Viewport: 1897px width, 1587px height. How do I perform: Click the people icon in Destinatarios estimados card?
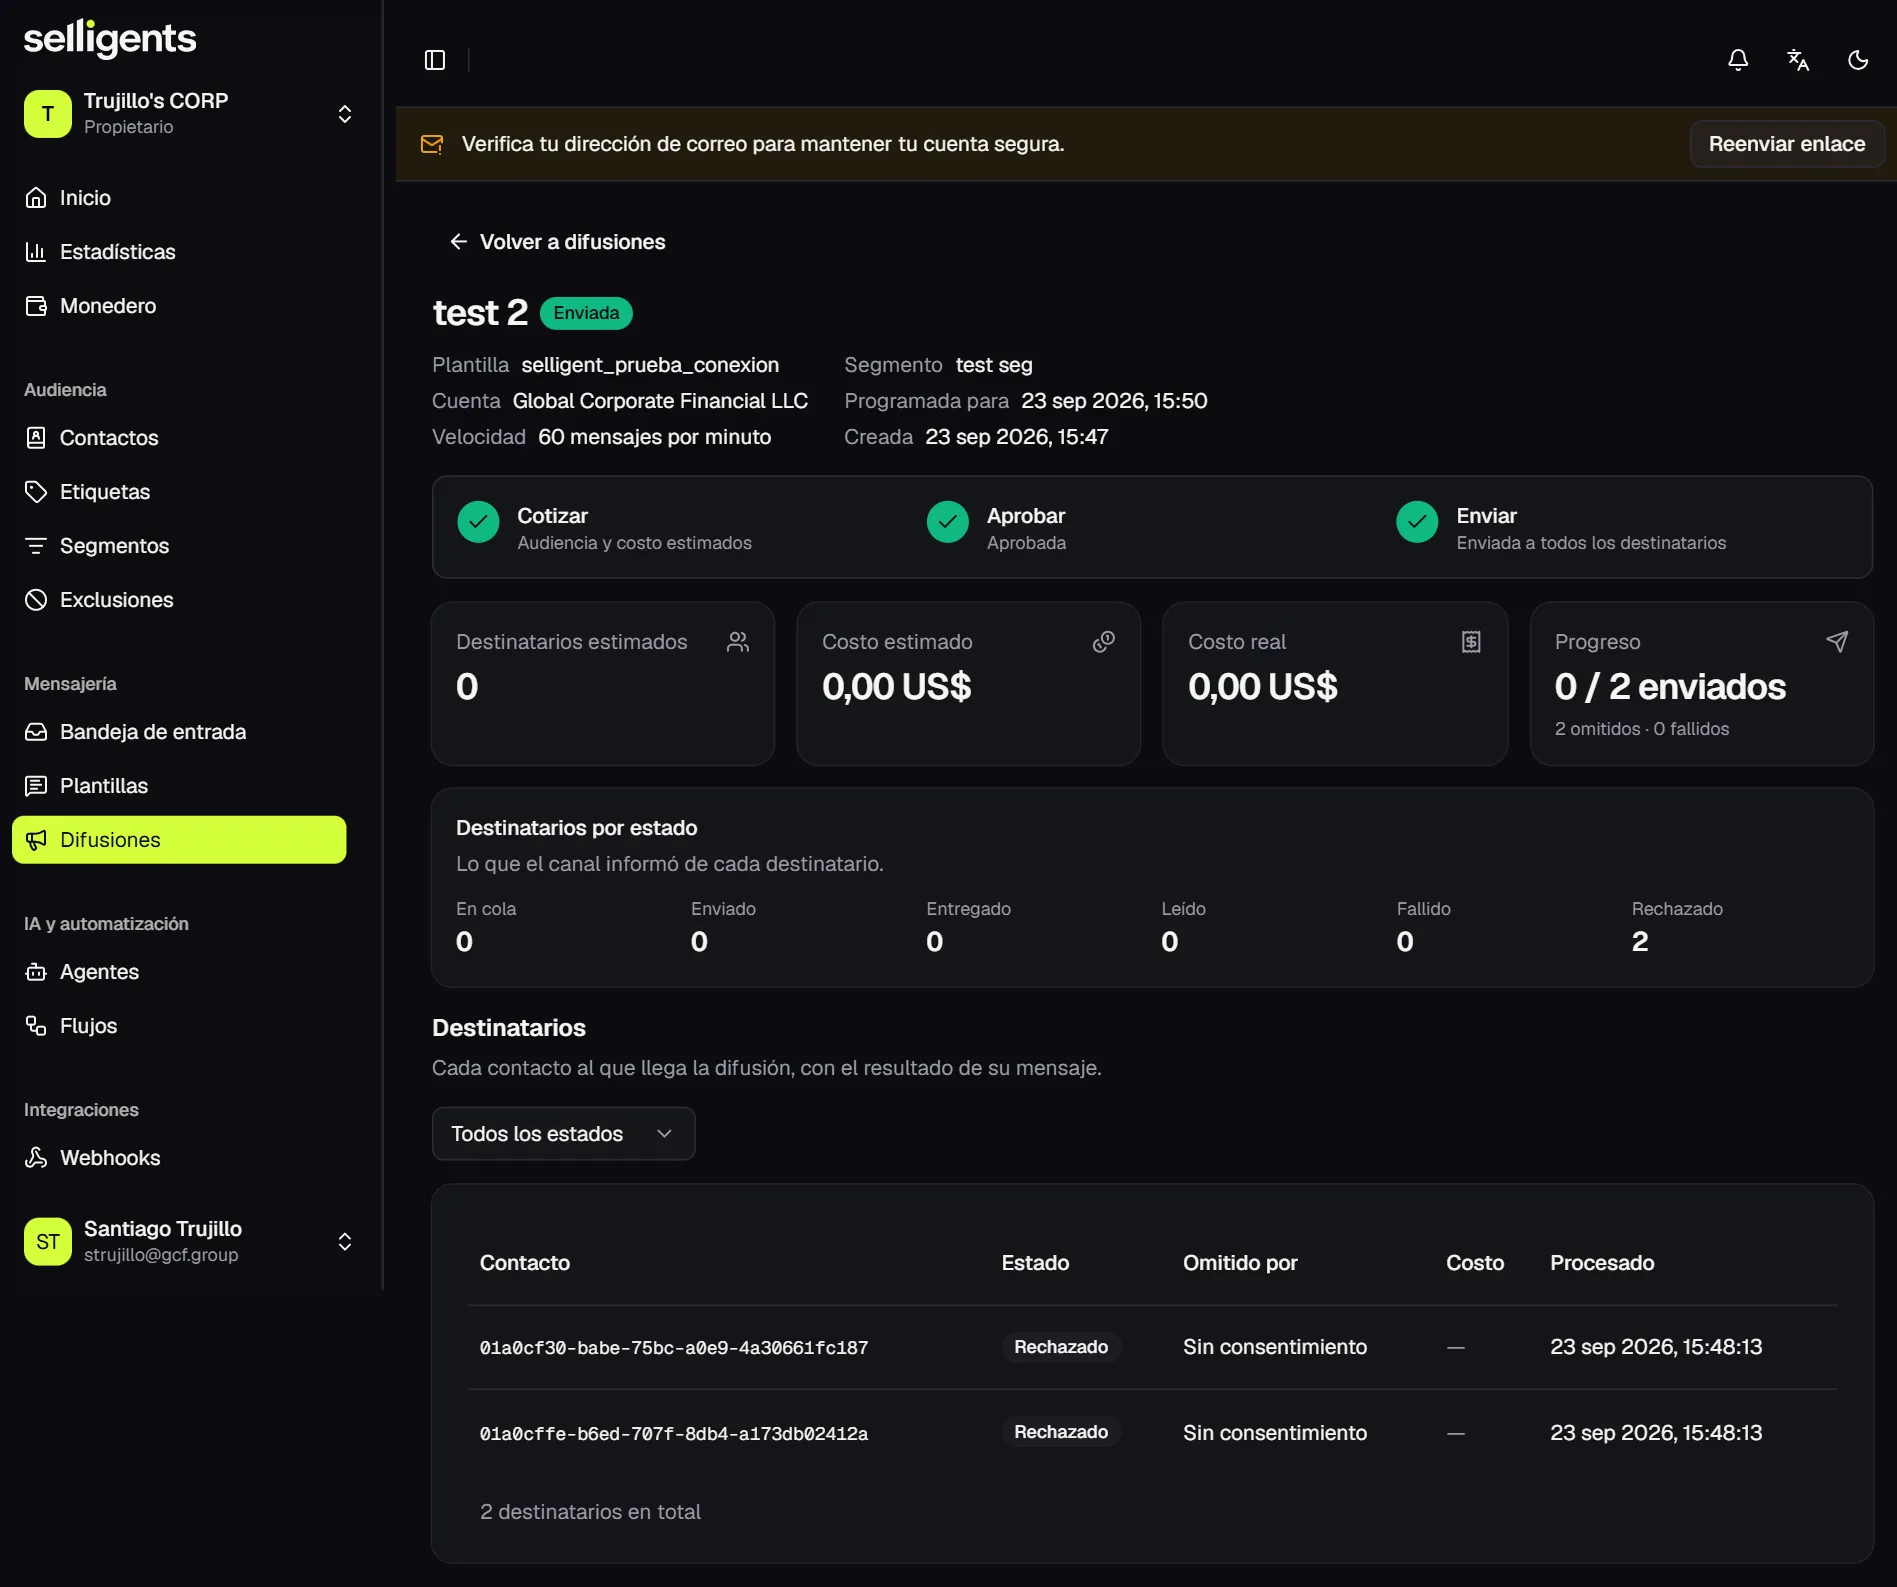coord(738,642)
